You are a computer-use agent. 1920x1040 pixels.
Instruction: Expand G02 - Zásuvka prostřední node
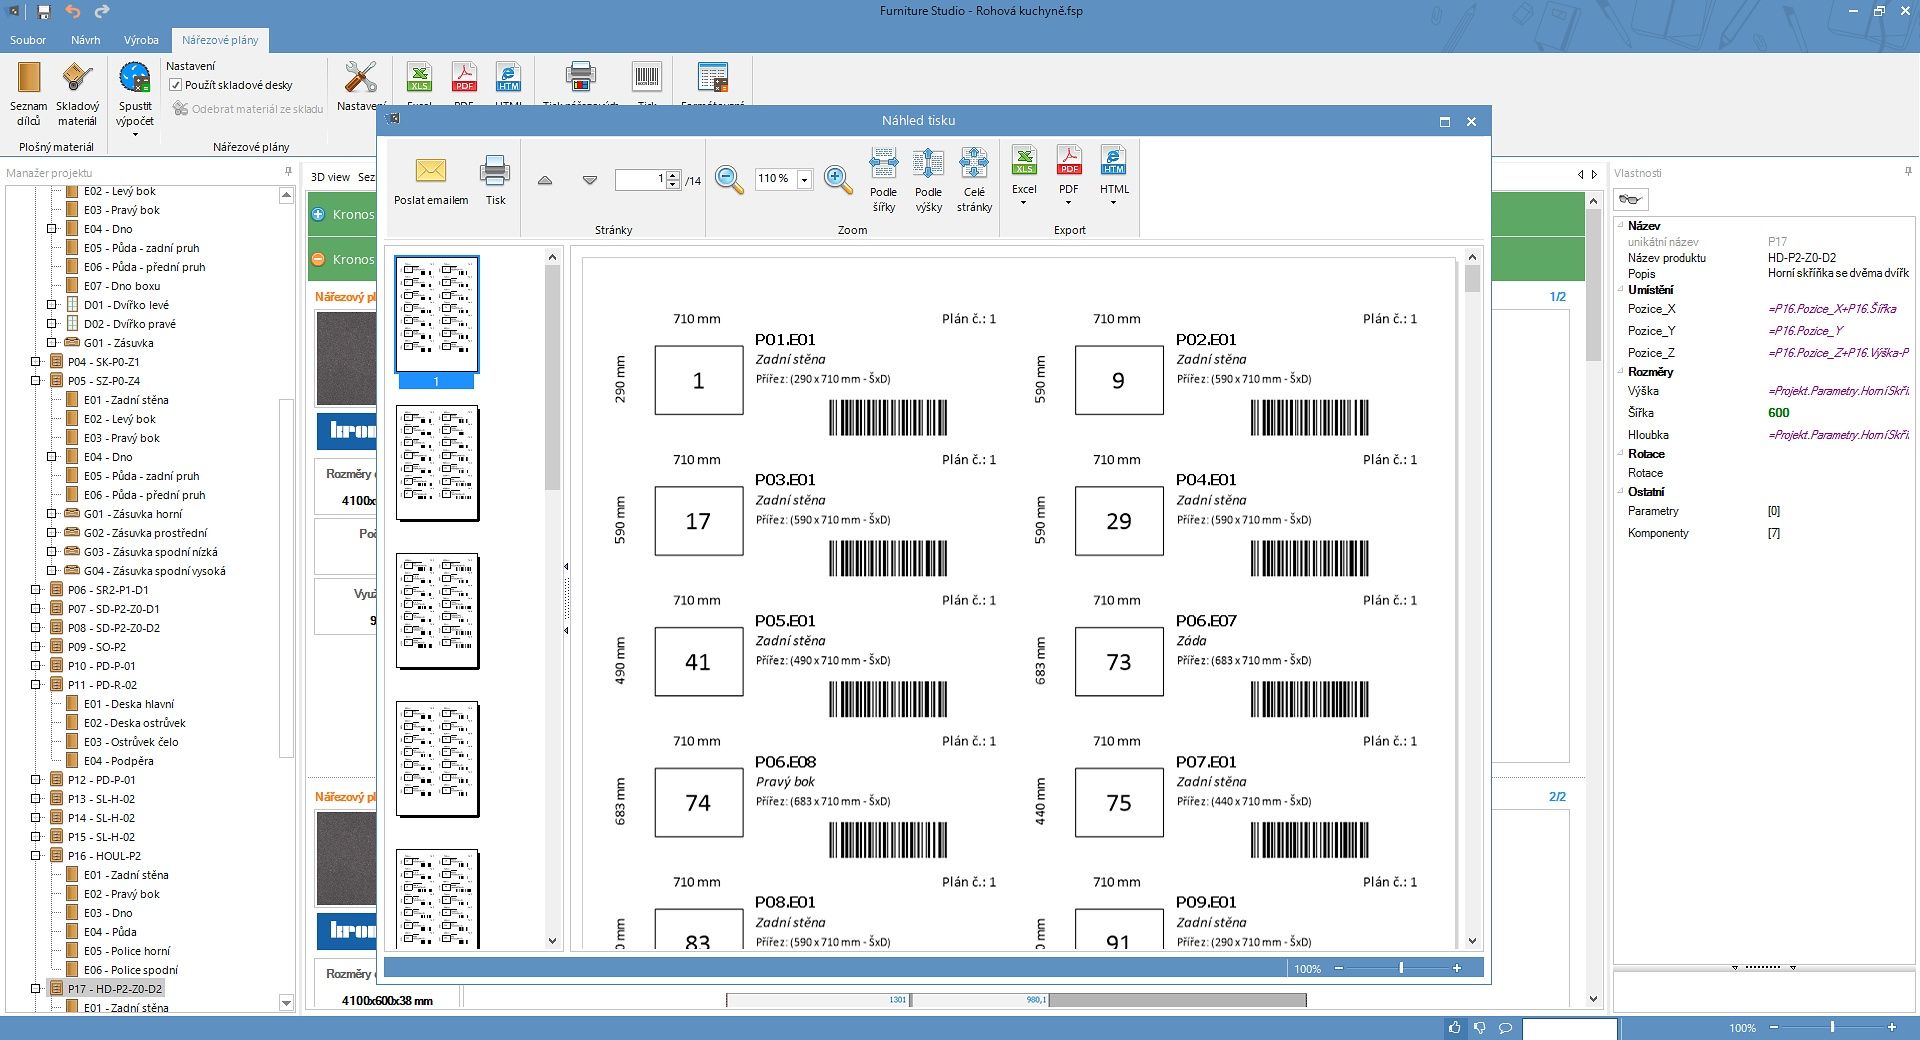coord(52,533)
